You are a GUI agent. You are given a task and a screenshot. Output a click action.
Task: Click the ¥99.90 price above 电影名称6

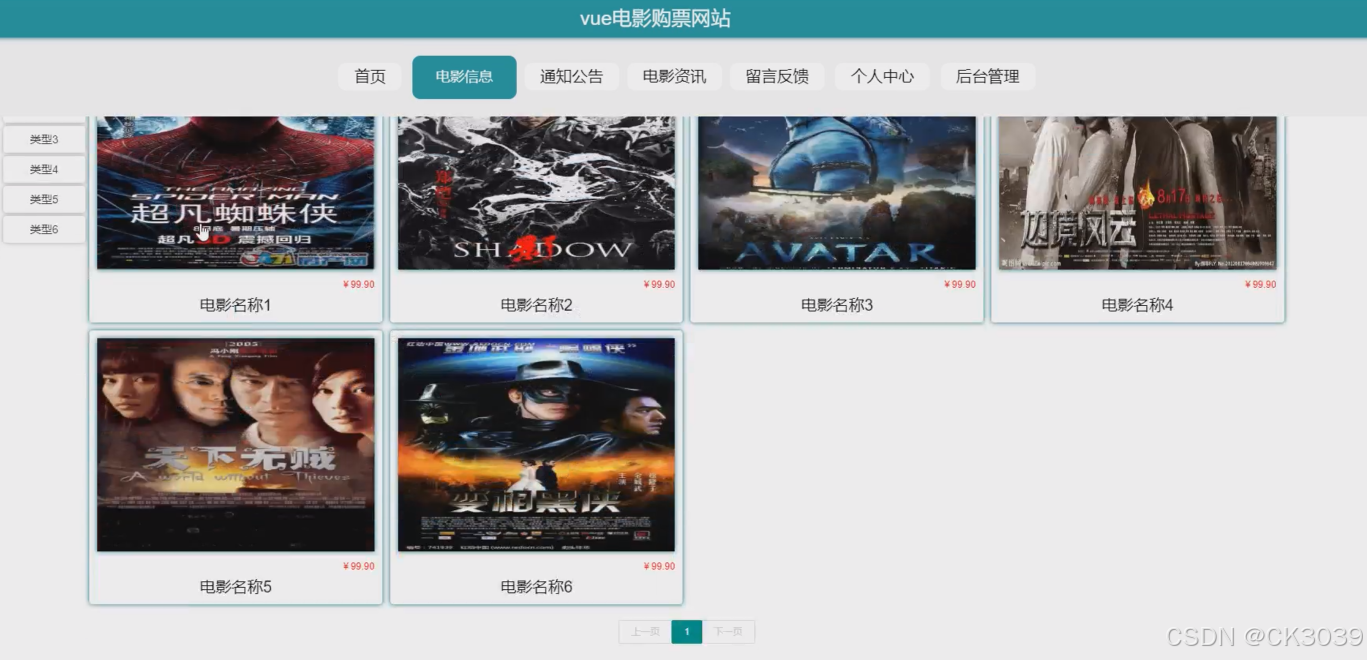click(x=659, y=567)
